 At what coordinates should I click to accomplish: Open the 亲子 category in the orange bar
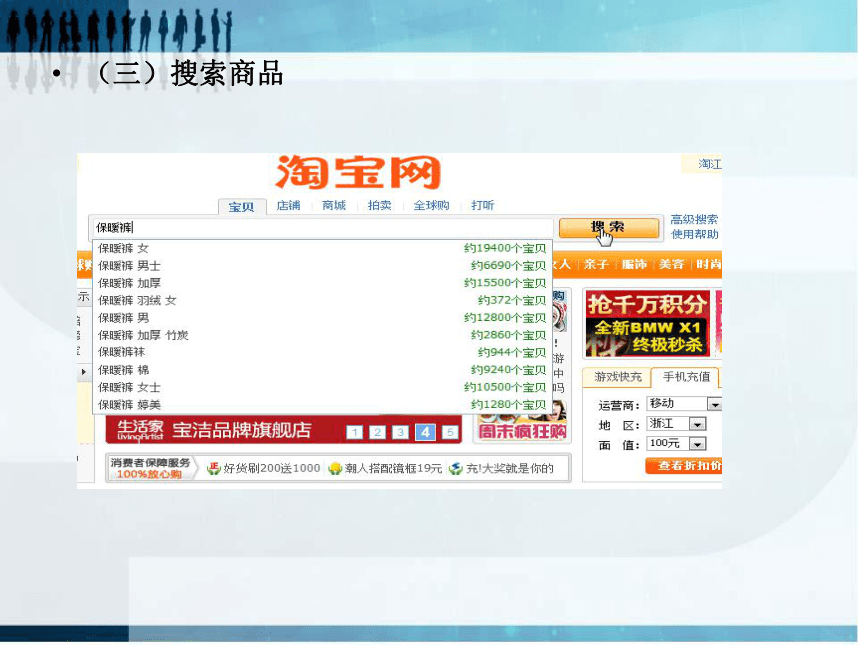pos(596,265)
